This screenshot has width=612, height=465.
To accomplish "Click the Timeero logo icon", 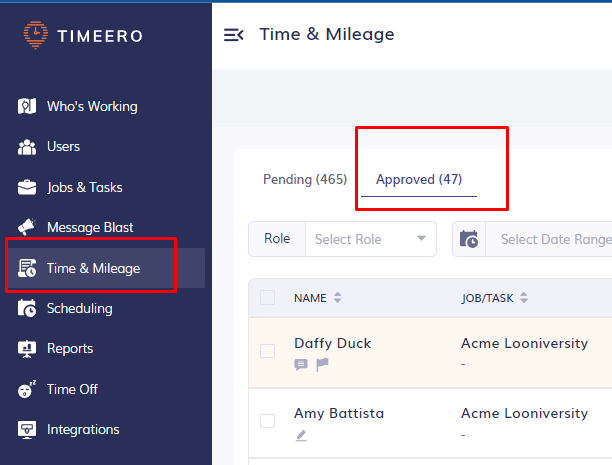I will tap(36, 35).
